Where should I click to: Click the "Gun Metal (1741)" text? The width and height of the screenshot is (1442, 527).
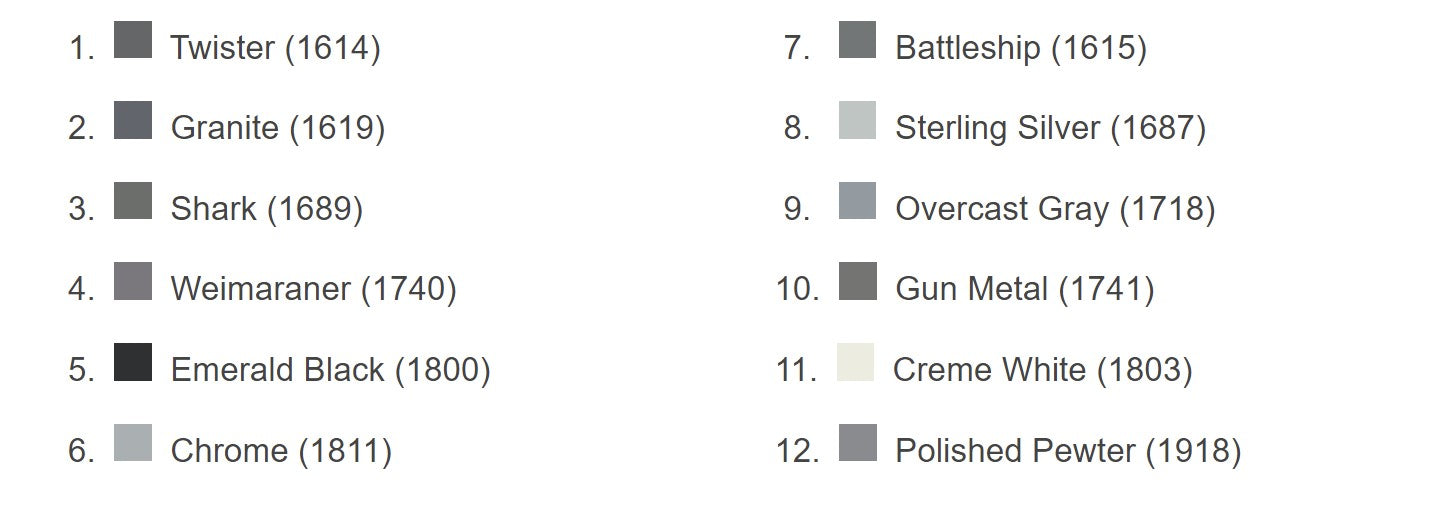[x=1024, y=289]
